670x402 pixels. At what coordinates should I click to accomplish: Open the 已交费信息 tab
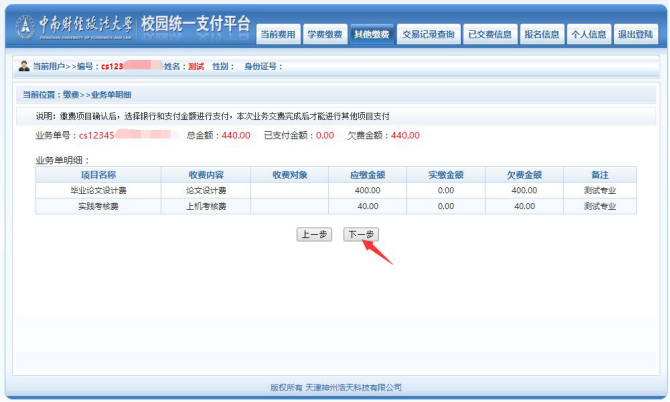(490, 34)
